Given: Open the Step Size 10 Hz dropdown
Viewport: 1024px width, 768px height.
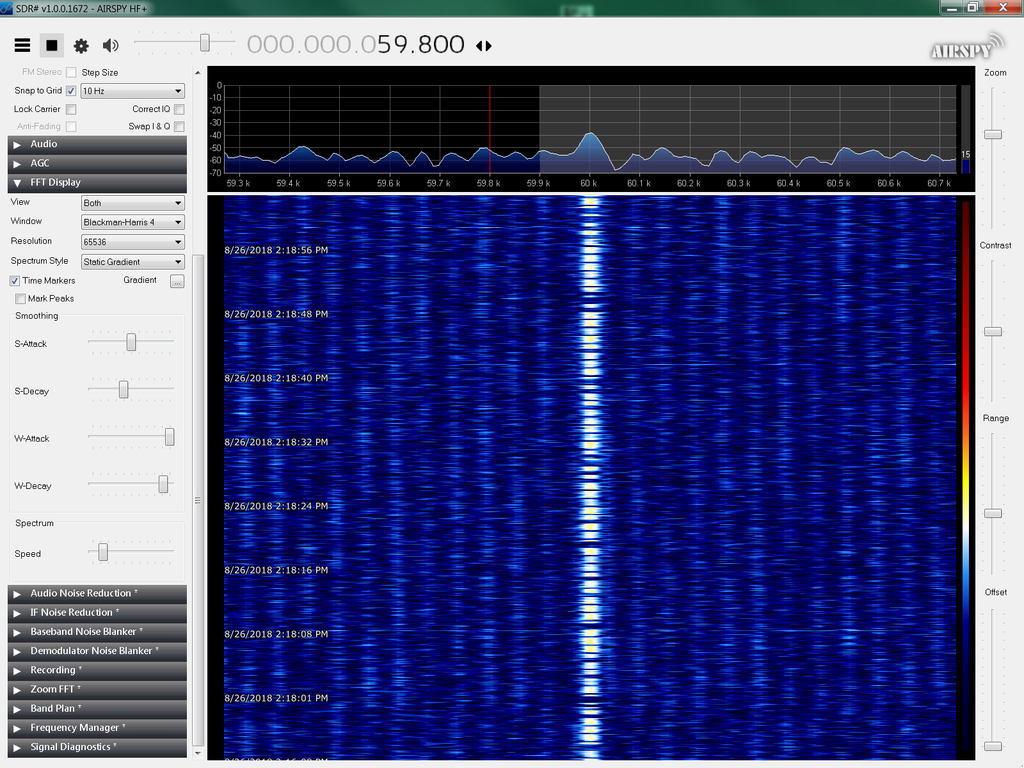Looking at the screenshot, I should click(133, 91).
